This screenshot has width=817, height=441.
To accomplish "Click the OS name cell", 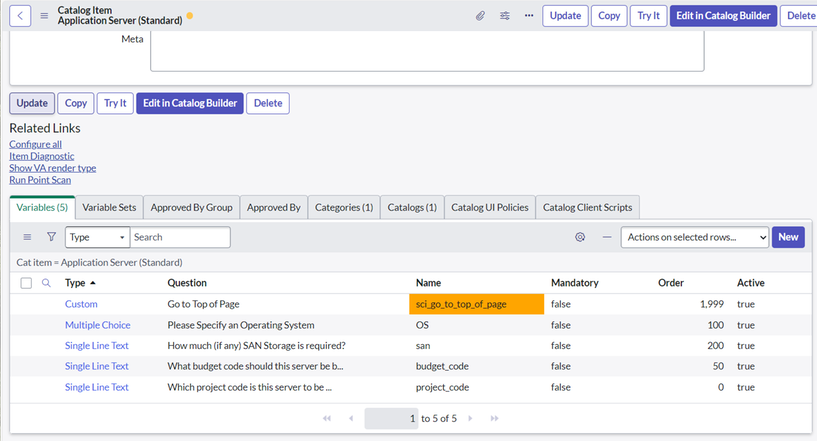I will [x=422, y=325].
